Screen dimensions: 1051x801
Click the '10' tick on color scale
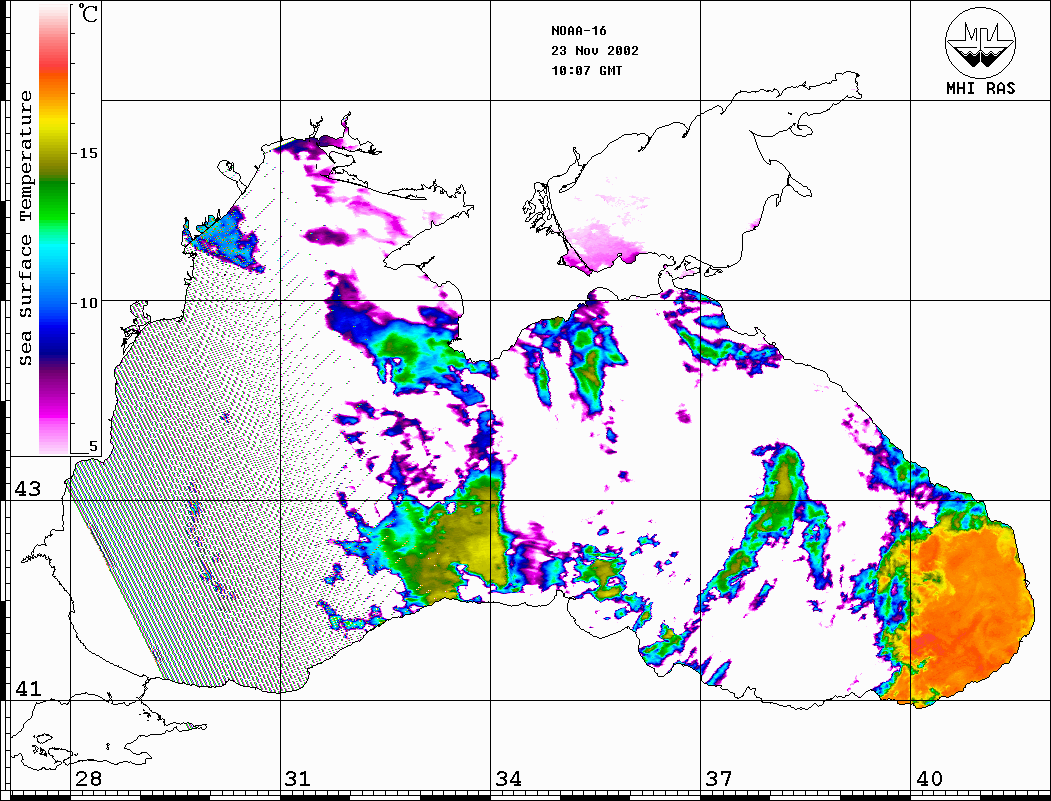tap(88, 304)
